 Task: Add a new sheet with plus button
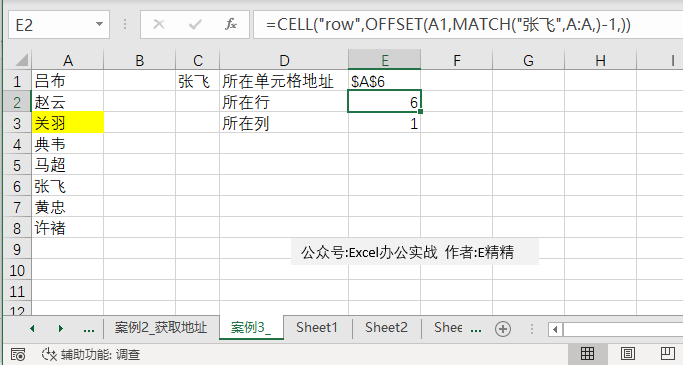click(x=503, y=329)
